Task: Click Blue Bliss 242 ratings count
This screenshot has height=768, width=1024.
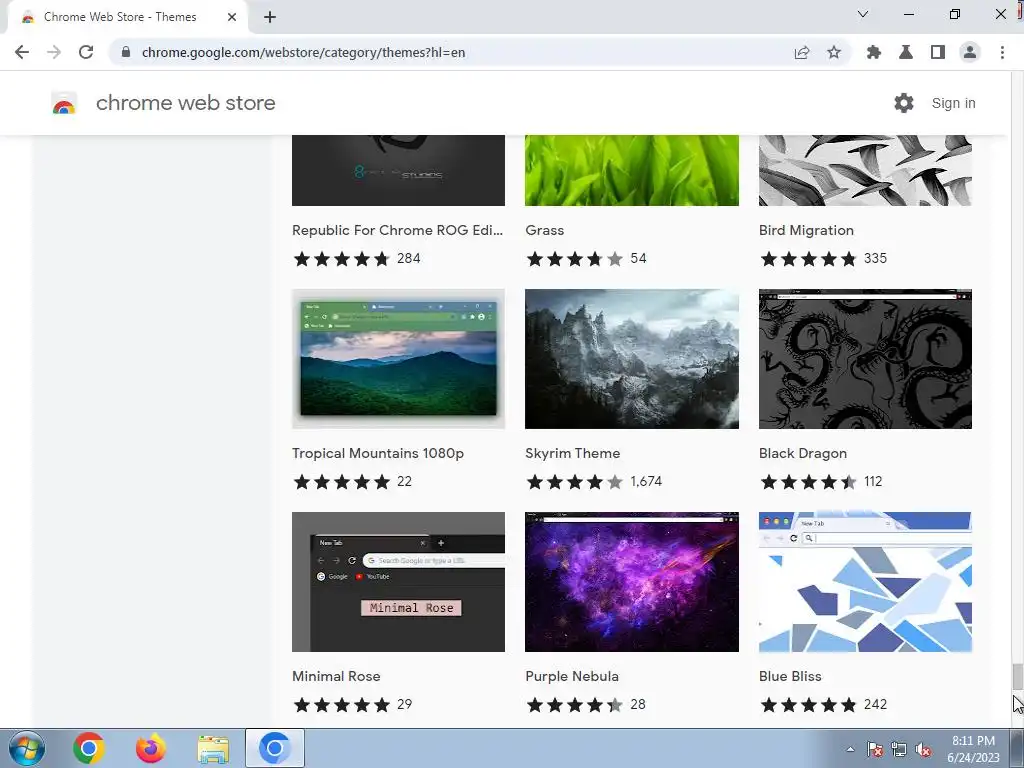Action: (x=875, y=704)
